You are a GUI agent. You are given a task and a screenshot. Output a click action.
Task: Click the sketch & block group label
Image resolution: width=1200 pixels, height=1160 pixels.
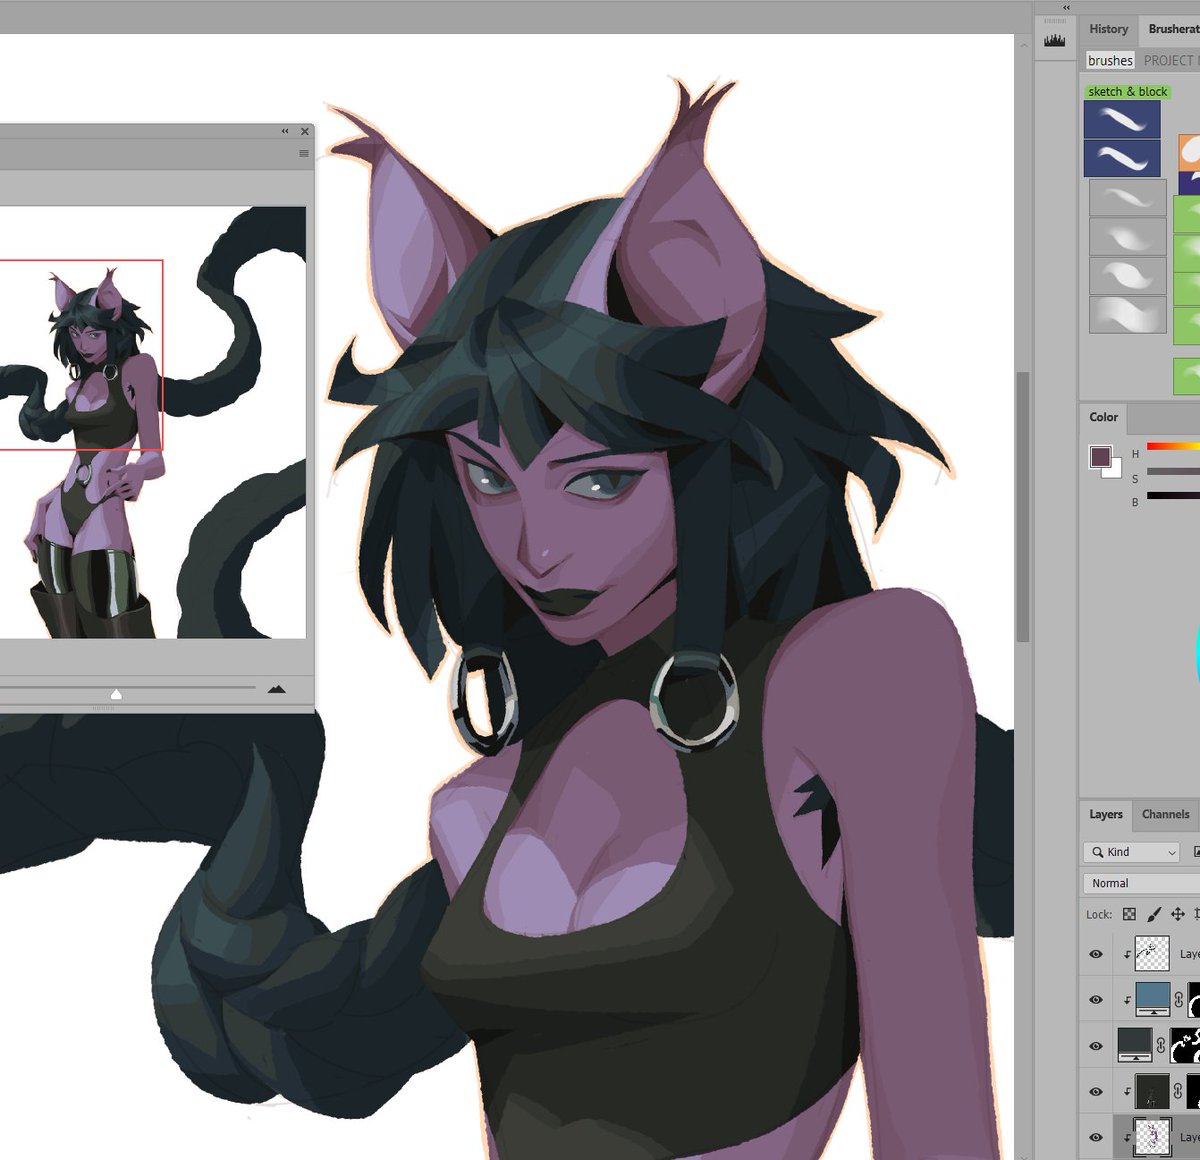(x=1127, y=91)
